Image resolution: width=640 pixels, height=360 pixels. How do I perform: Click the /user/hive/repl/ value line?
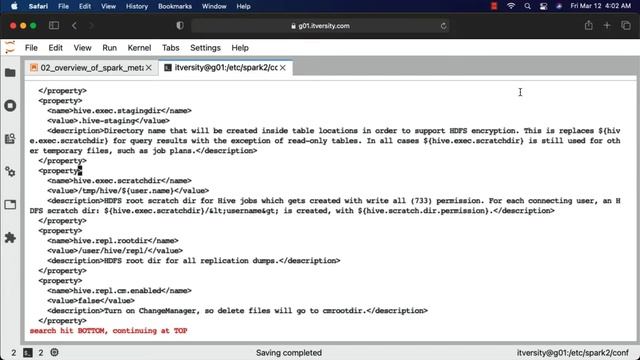tap(115, 251)
